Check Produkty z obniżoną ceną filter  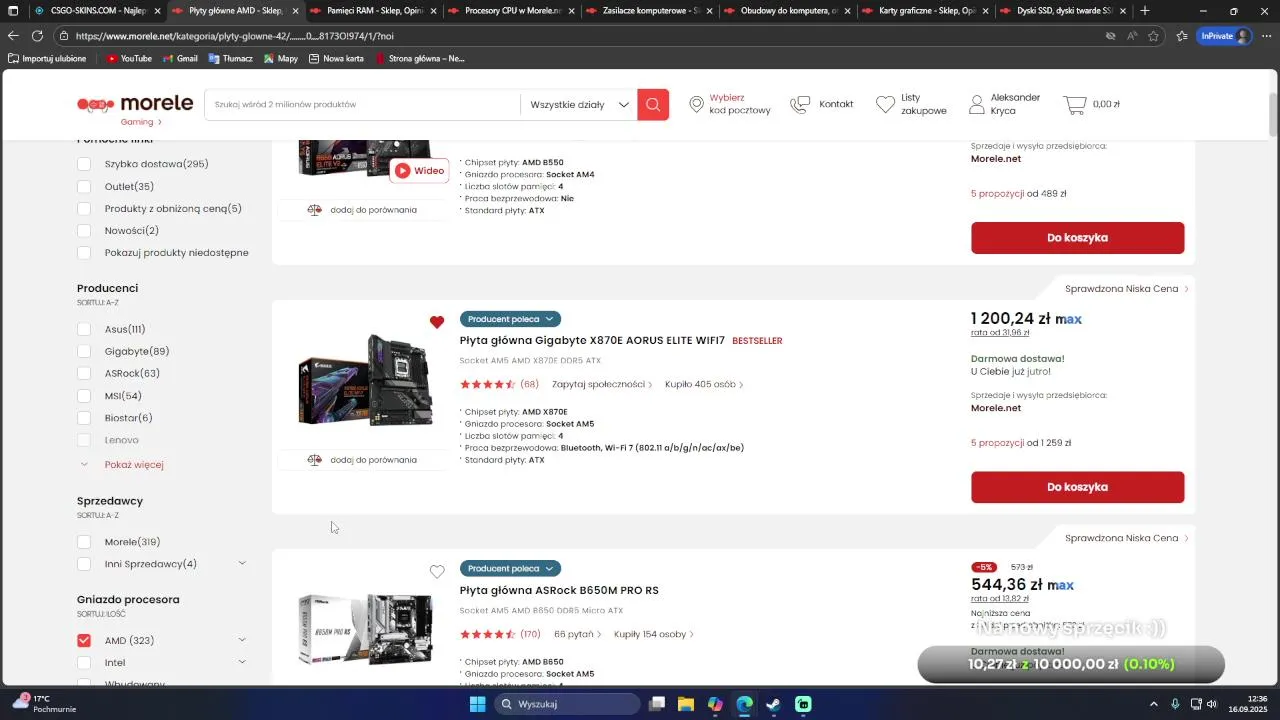pyautogui.click(x=84, y=209)
